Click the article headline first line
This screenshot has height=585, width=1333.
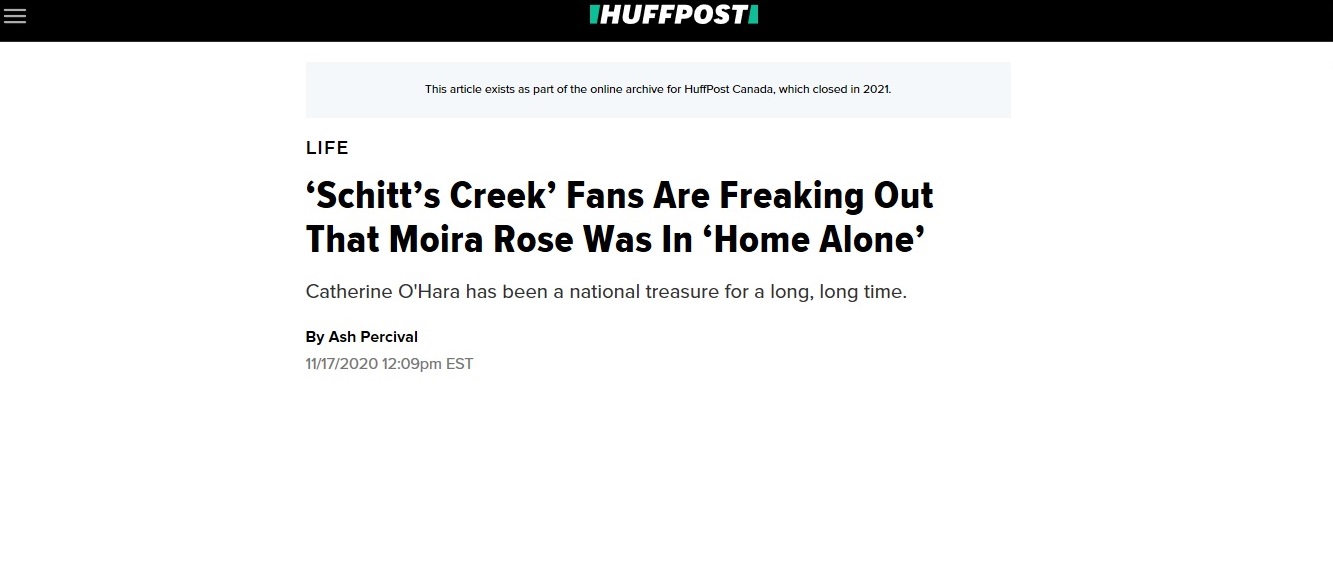pyautogui.click(x=620, y=195)
